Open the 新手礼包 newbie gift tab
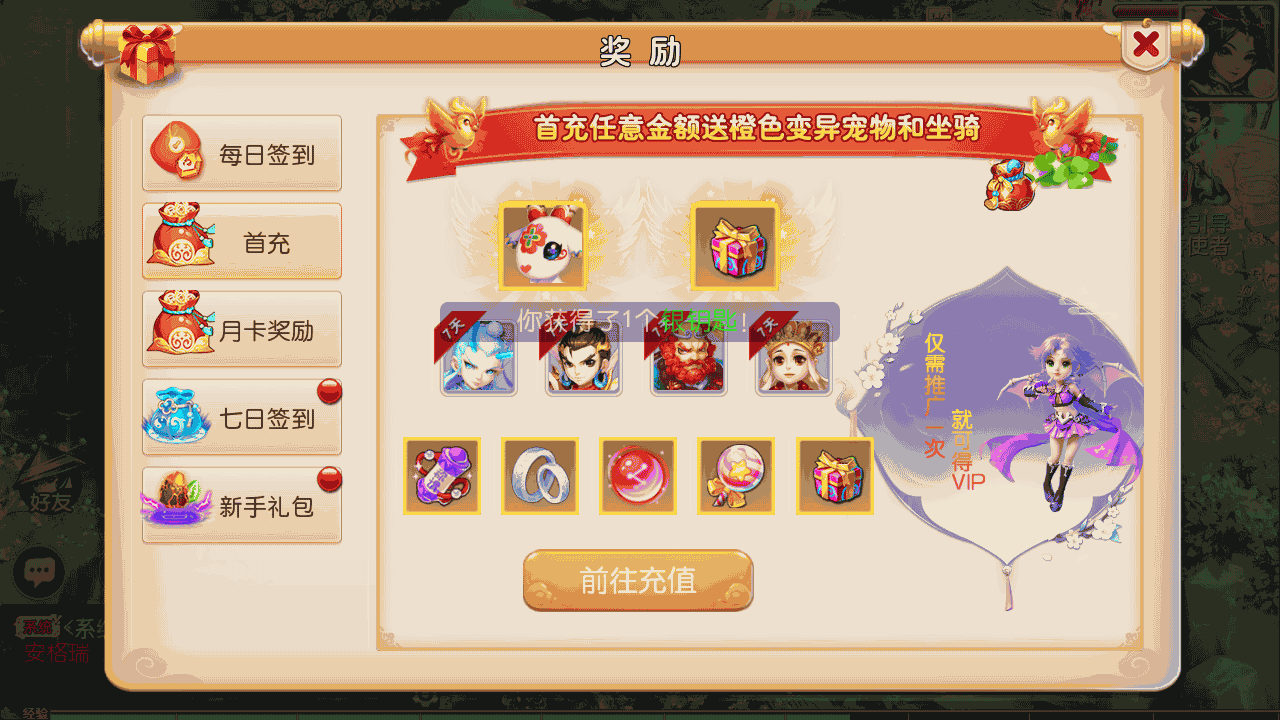The image size is (1280, 720). coord(242,505)
